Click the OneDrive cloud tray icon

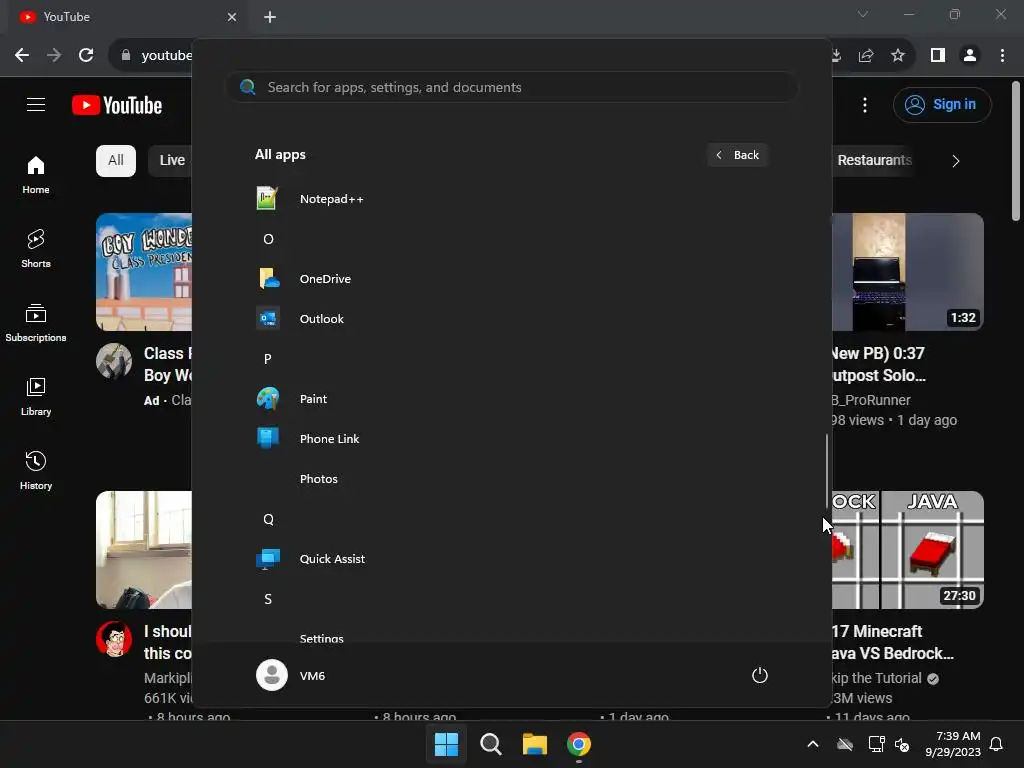tap(845, 744)
